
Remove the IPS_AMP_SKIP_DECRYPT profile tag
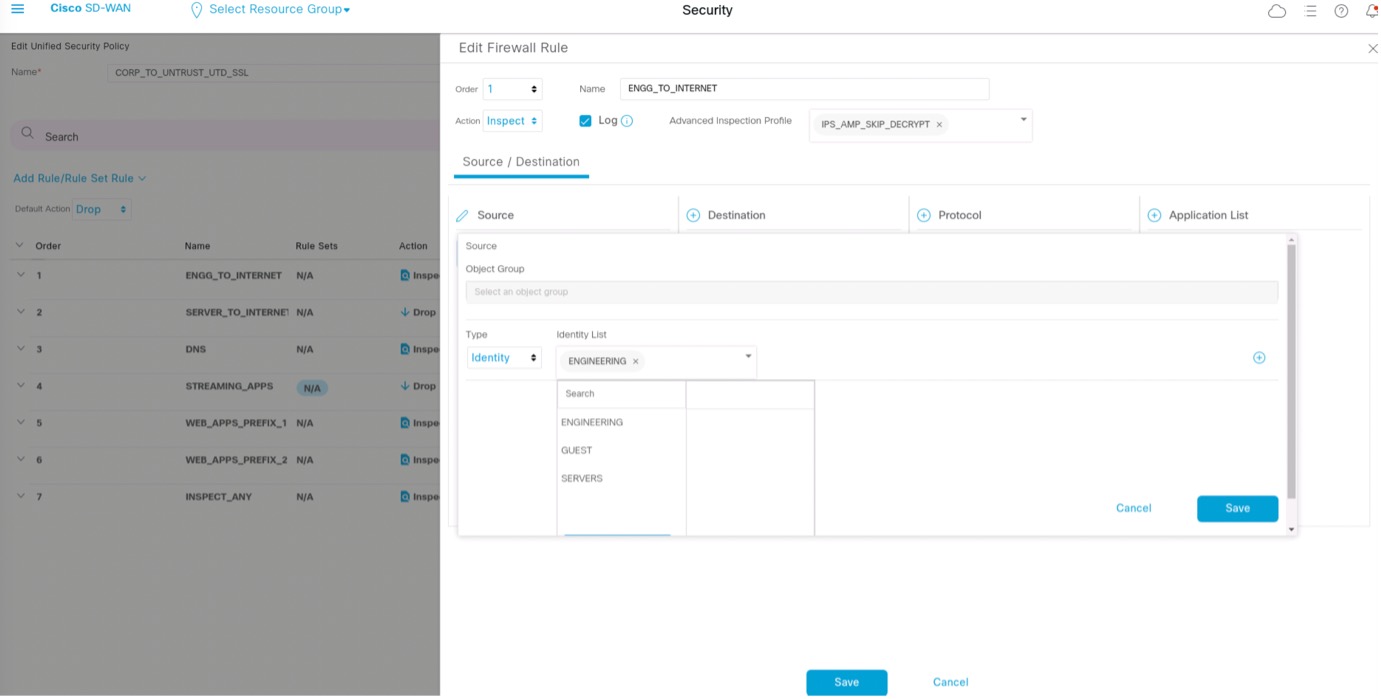coord(939,124)
